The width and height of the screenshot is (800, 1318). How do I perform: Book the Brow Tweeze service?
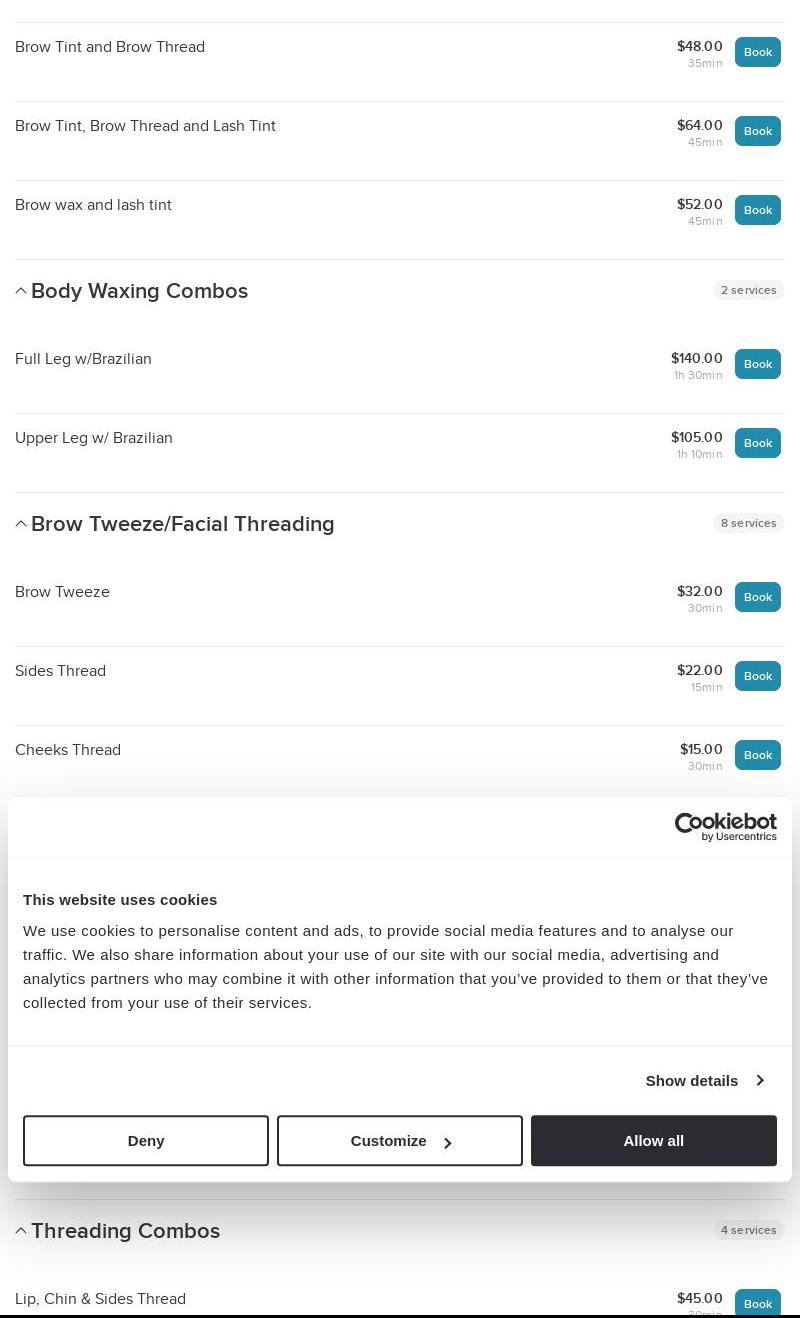[757, 597]
